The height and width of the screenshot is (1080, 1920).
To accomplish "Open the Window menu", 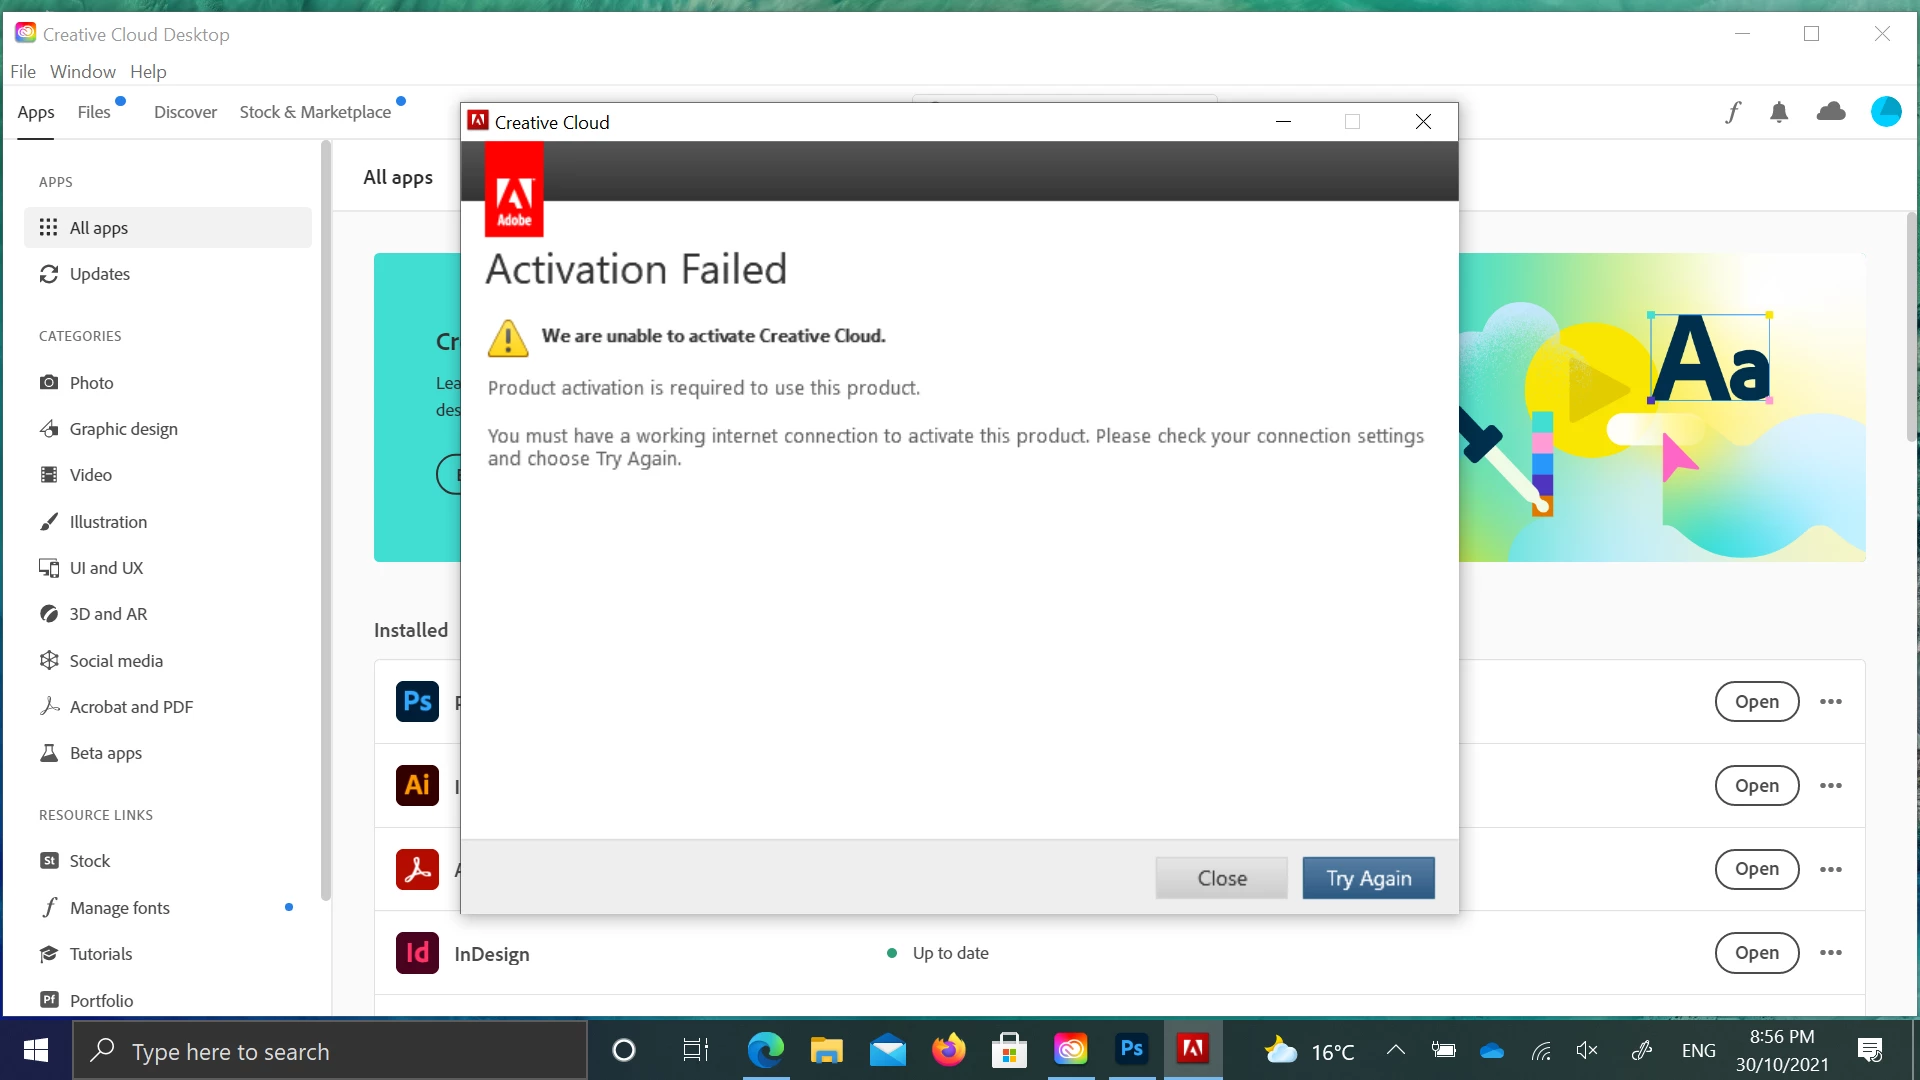I will coord(83,72).
